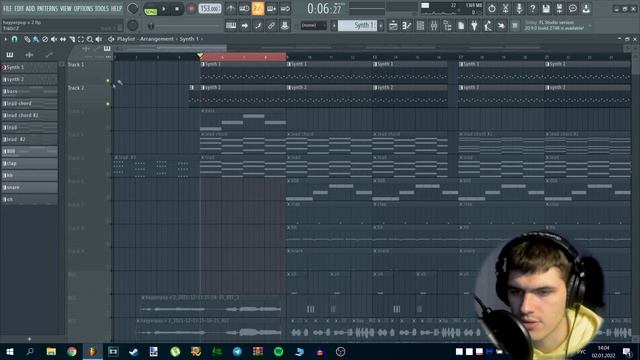Adjust the main volume knob

pos(133,8)
